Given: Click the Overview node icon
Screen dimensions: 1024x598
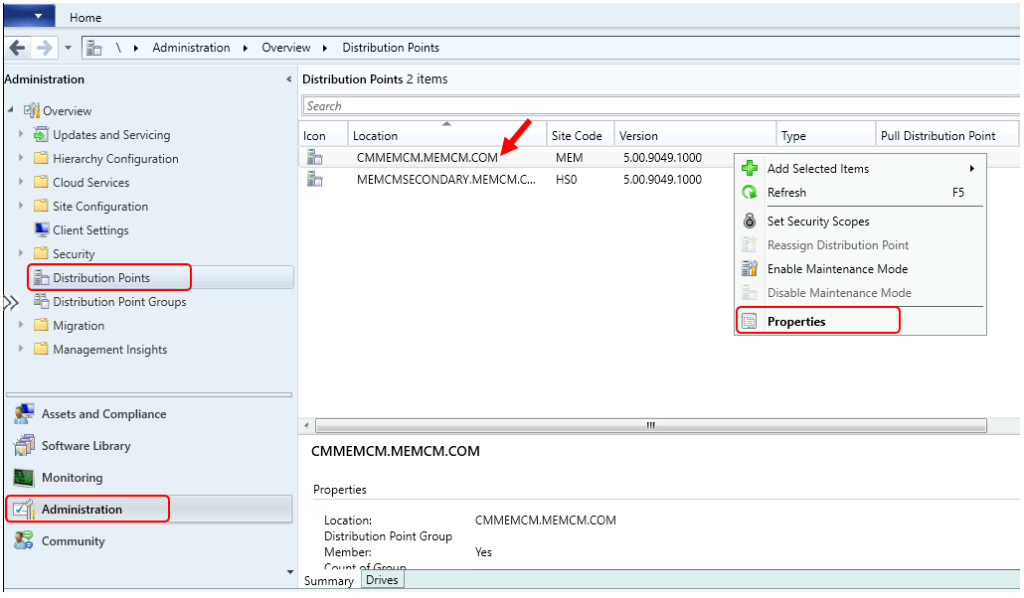Looking at the screenshot, I should [x=31, y=110].
